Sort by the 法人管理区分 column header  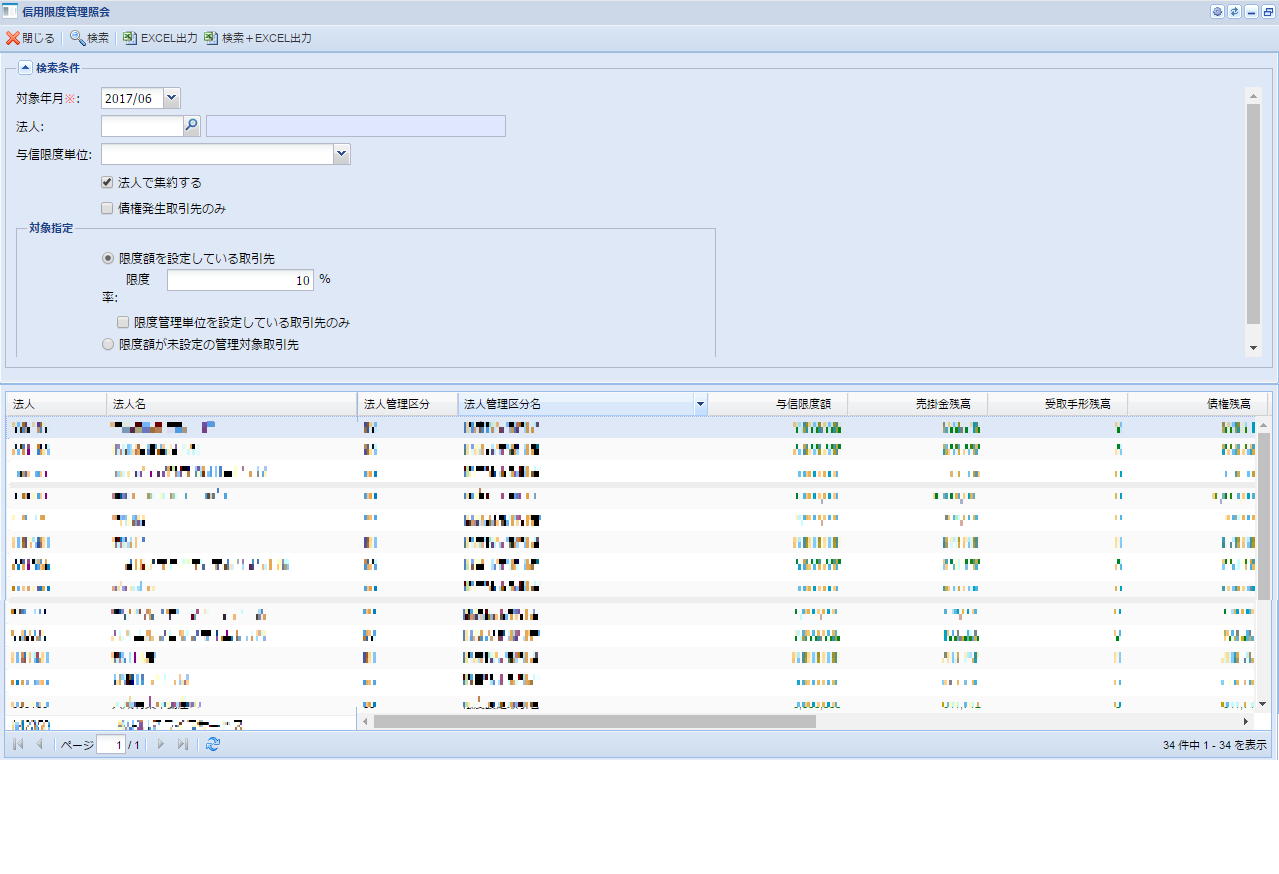pos(407,404)
